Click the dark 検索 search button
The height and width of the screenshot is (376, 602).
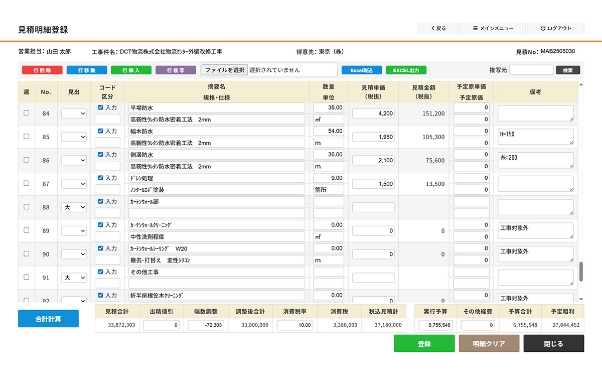(x=568, y=70)
